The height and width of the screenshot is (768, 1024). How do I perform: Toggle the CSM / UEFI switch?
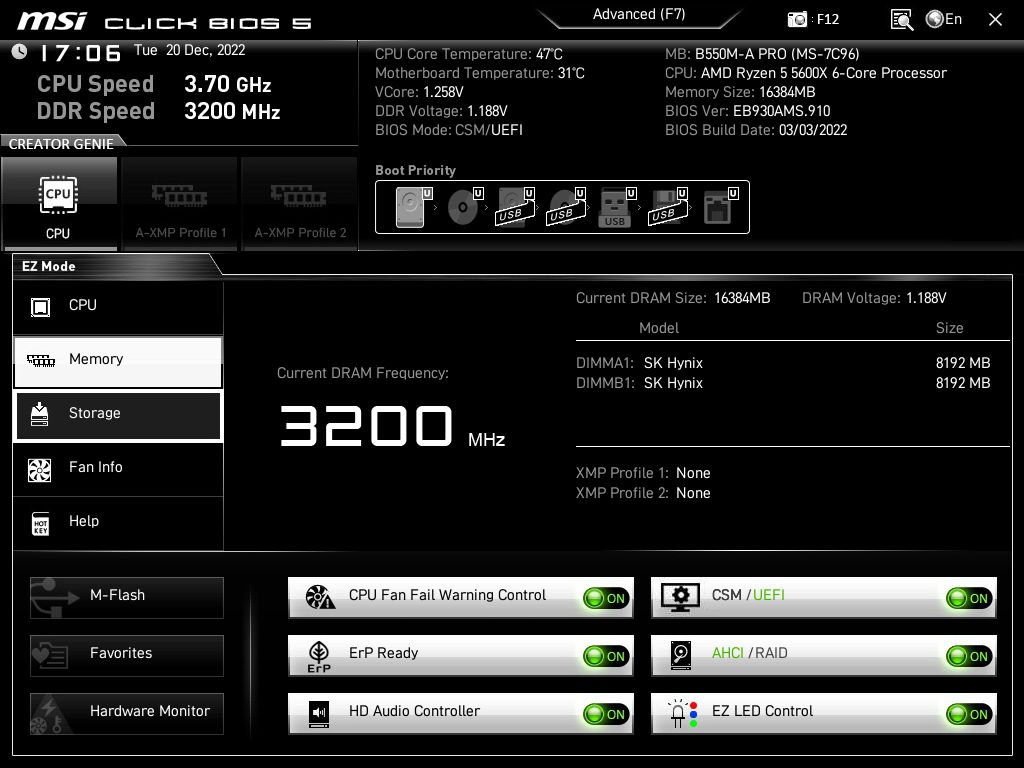click(969, 598)
